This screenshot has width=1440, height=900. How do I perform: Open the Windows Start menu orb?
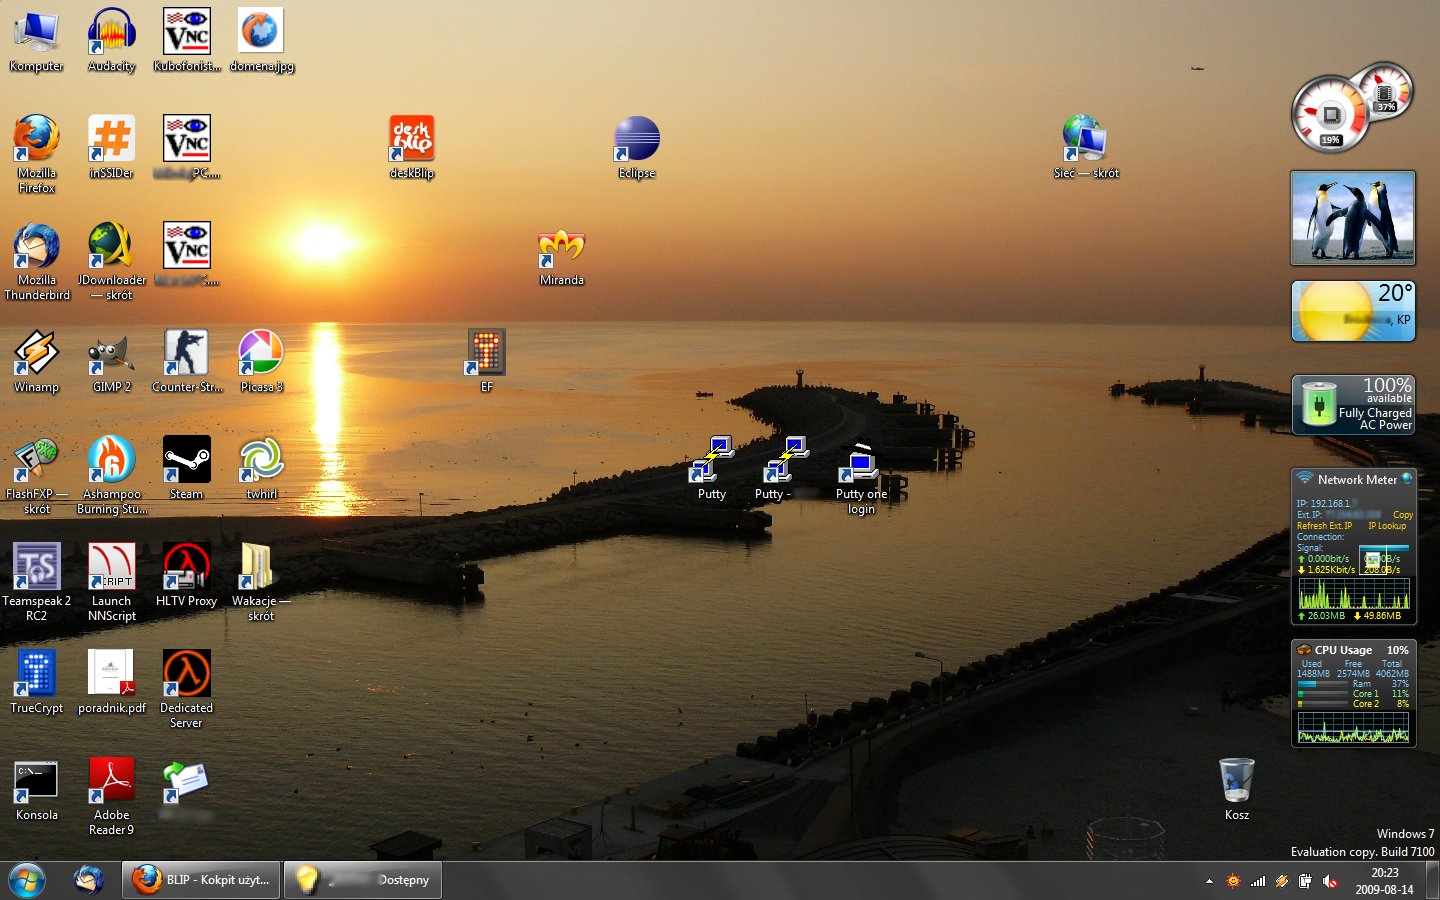27,880
